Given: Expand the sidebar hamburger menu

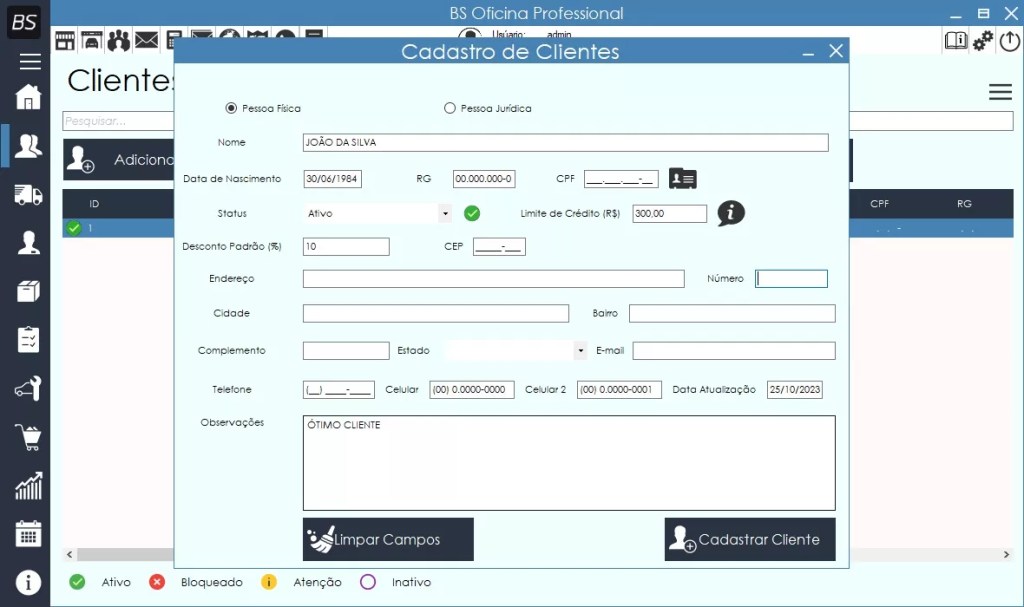Looking at the screenshot, I should [x=30, y=62].
